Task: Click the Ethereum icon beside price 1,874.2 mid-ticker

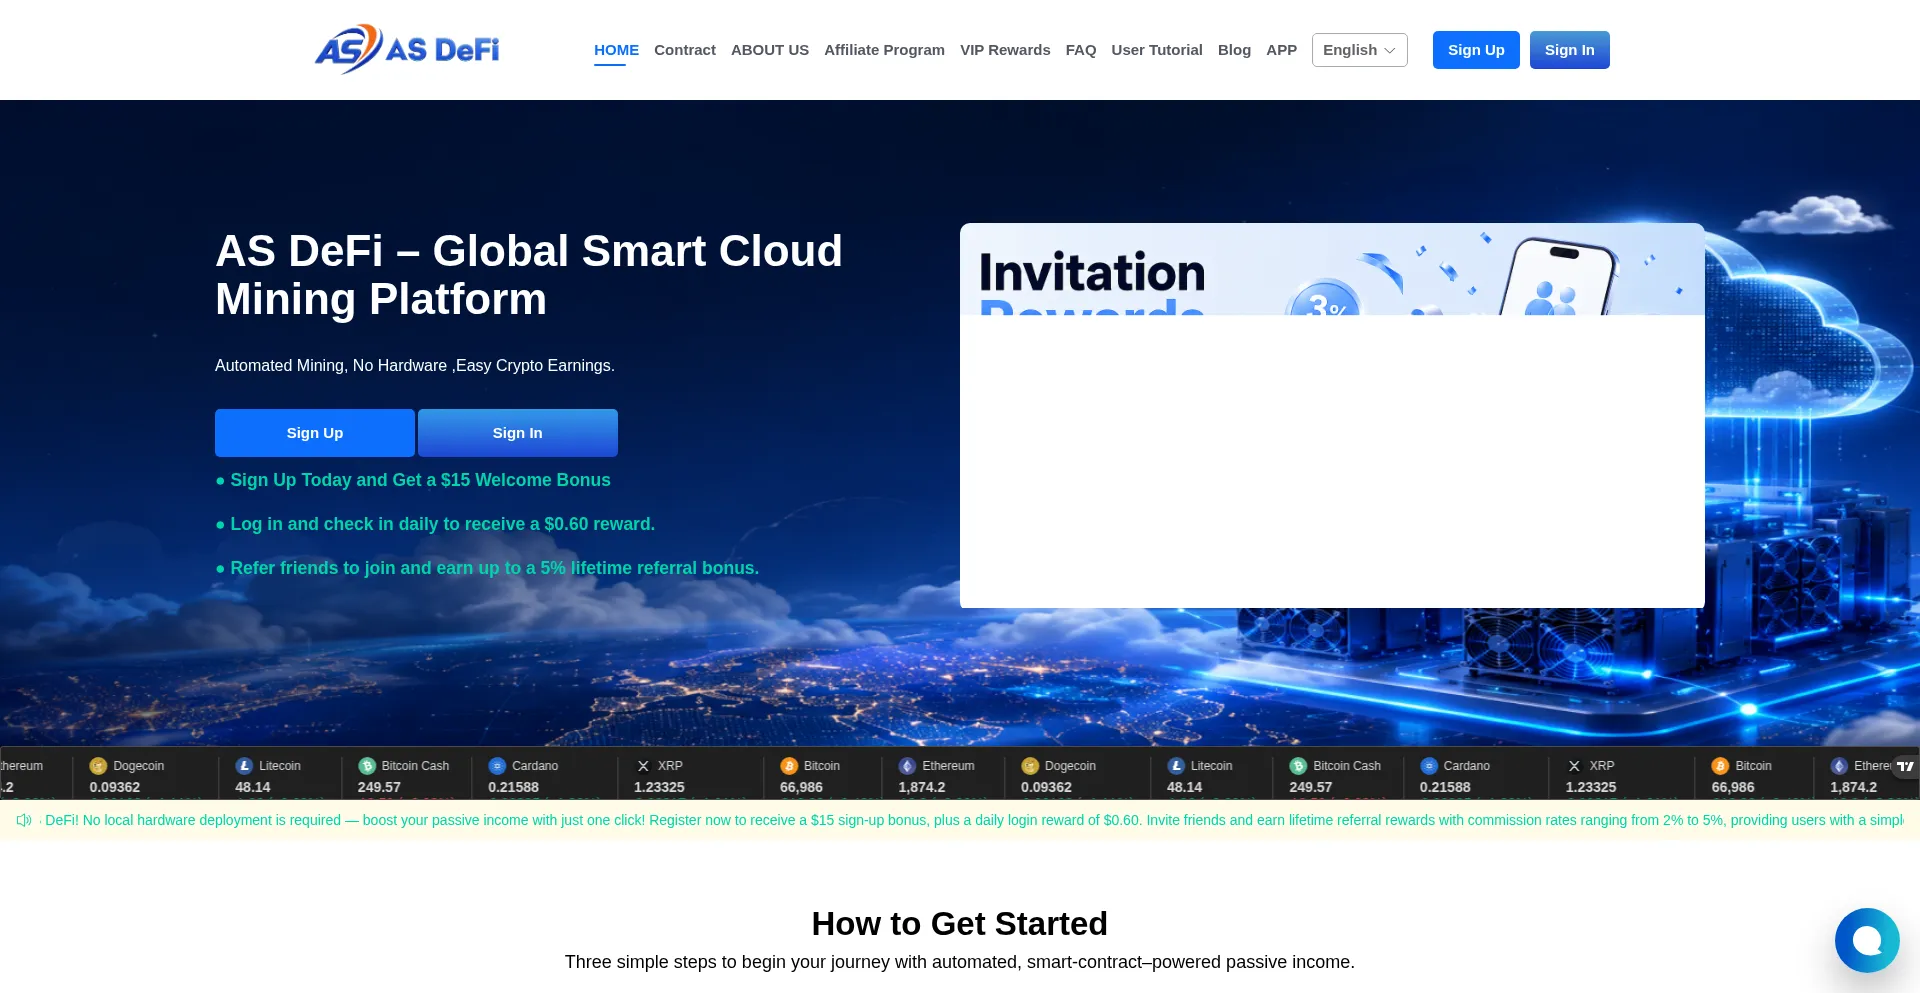Action: pyautogui.click(x=907, y=766)
